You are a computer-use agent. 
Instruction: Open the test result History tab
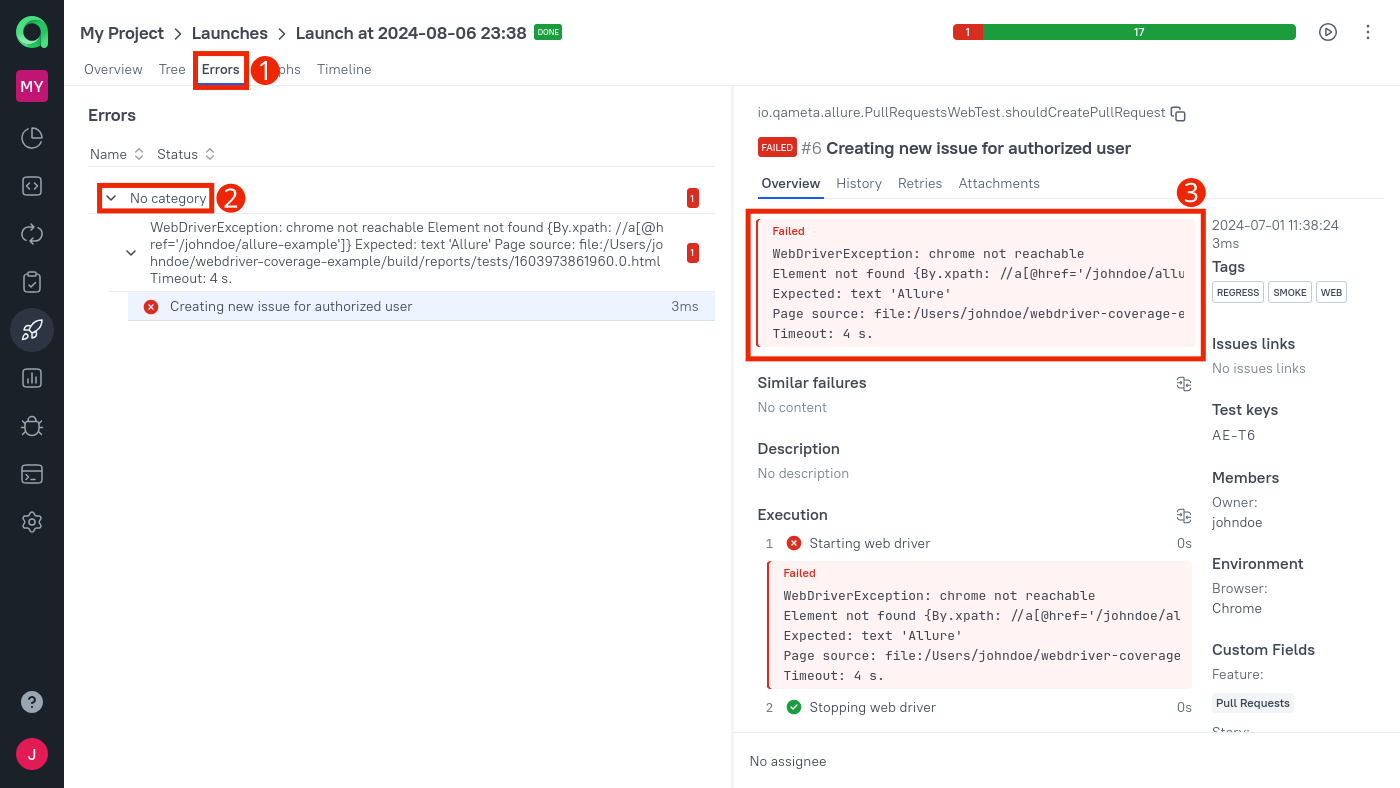[859, 183]
